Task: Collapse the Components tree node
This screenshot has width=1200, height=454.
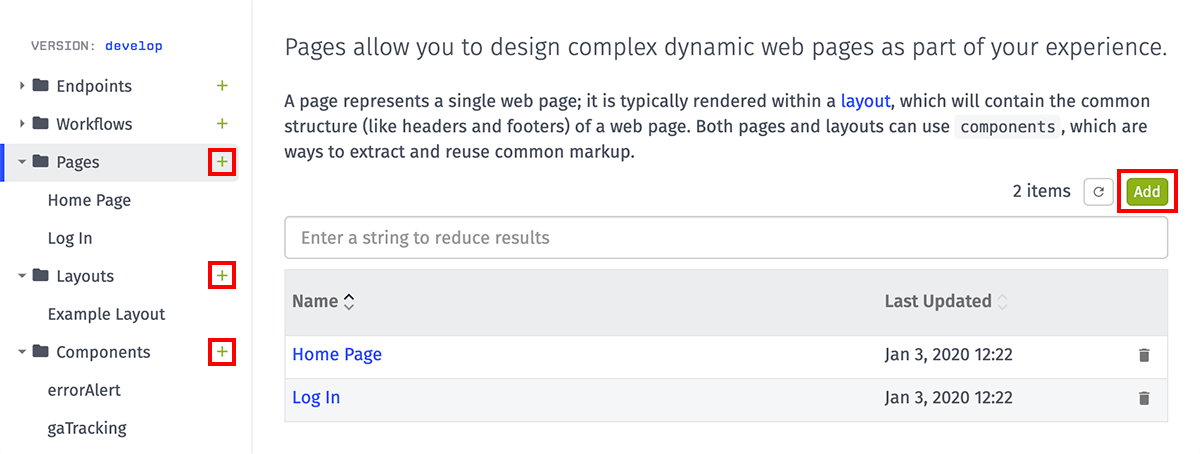Action: [x=22, y=352]
